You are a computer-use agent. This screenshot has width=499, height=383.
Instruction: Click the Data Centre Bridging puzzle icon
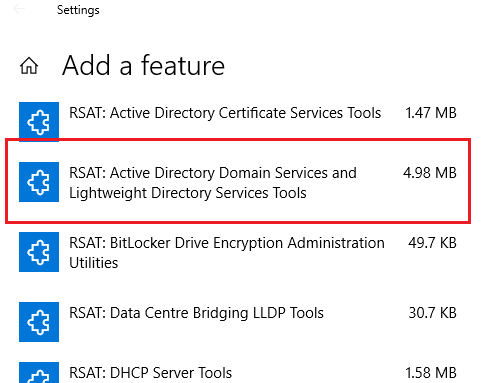pos(39,322)
